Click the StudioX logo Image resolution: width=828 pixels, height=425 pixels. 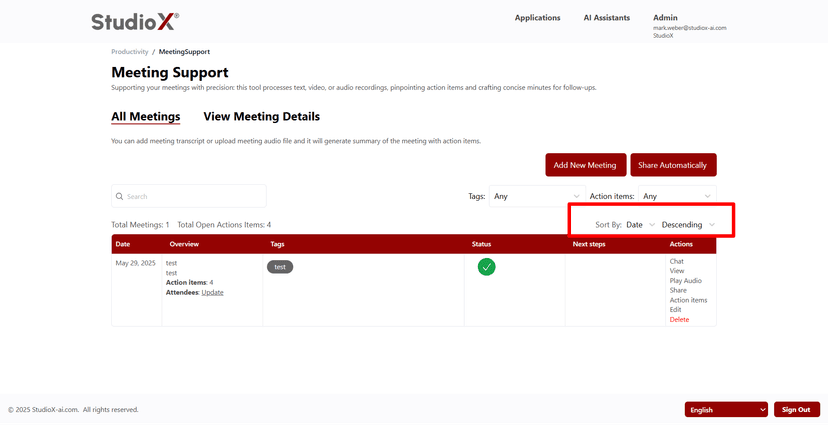(135, 21)
